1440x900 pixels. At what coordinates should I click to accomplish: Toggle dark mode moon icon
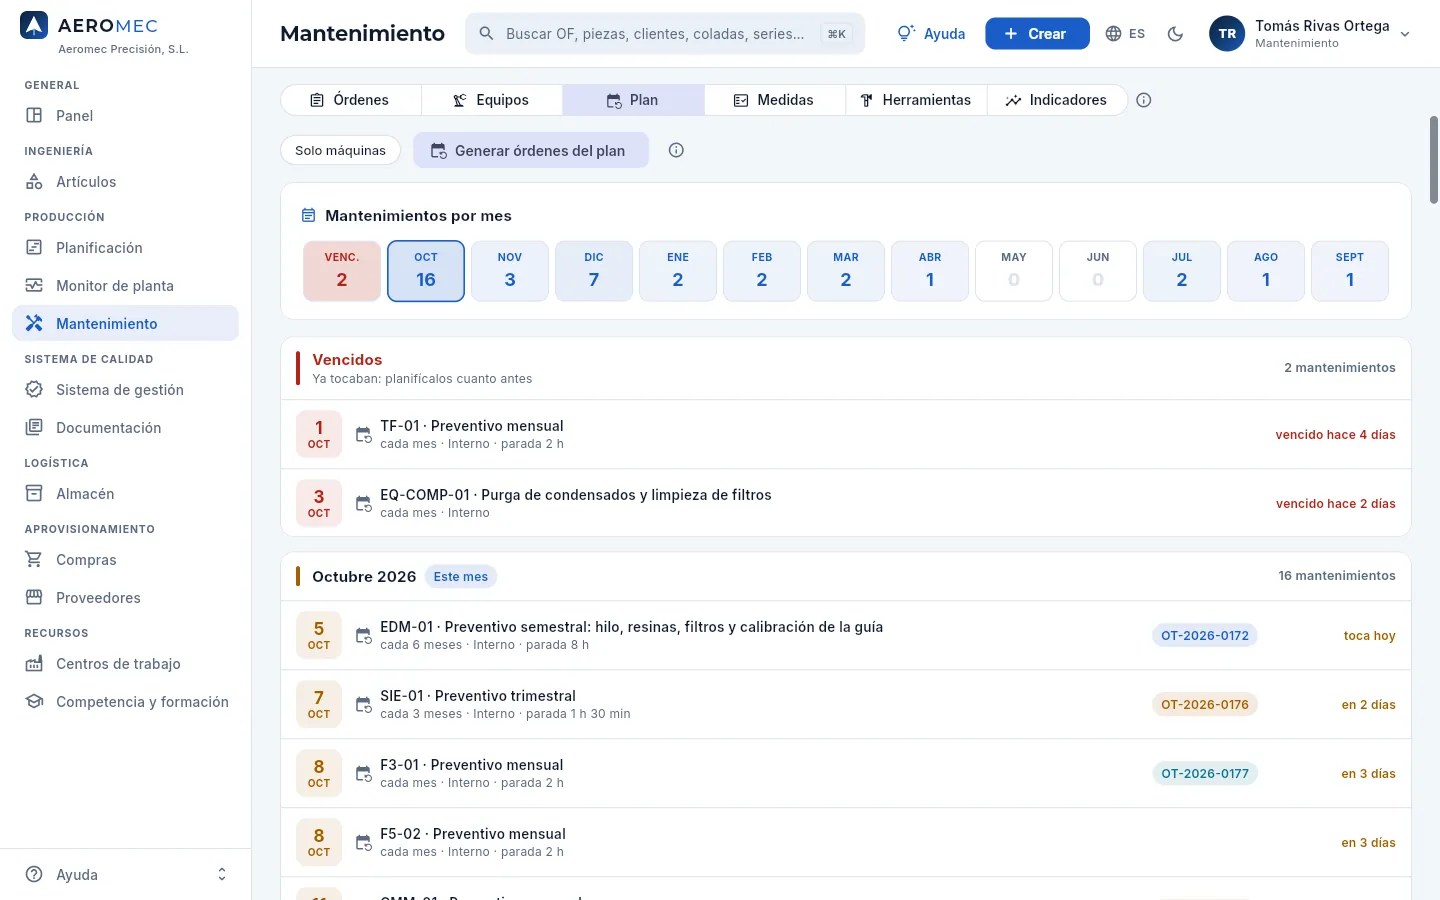(x=1175, y=34)
